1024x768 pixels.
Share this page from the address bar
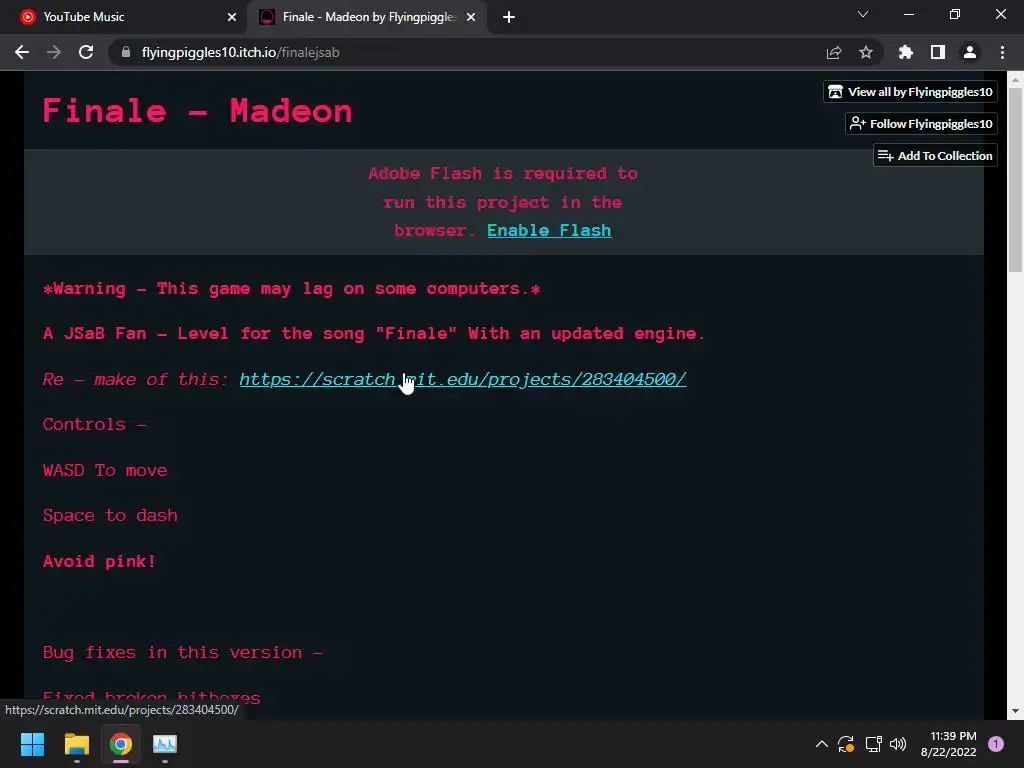[834, 52]
